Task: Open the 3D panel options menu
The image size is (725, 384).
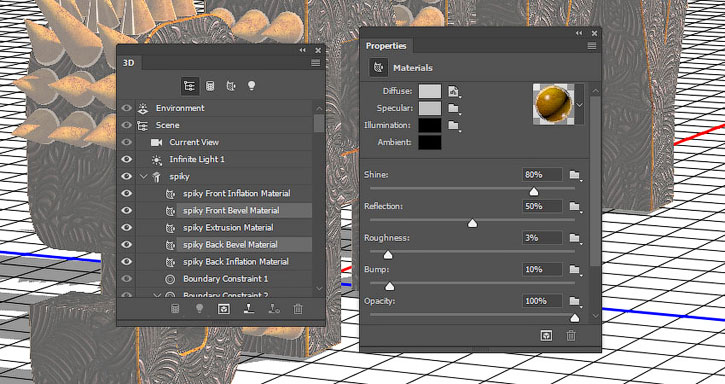Action: click(315, 63)
